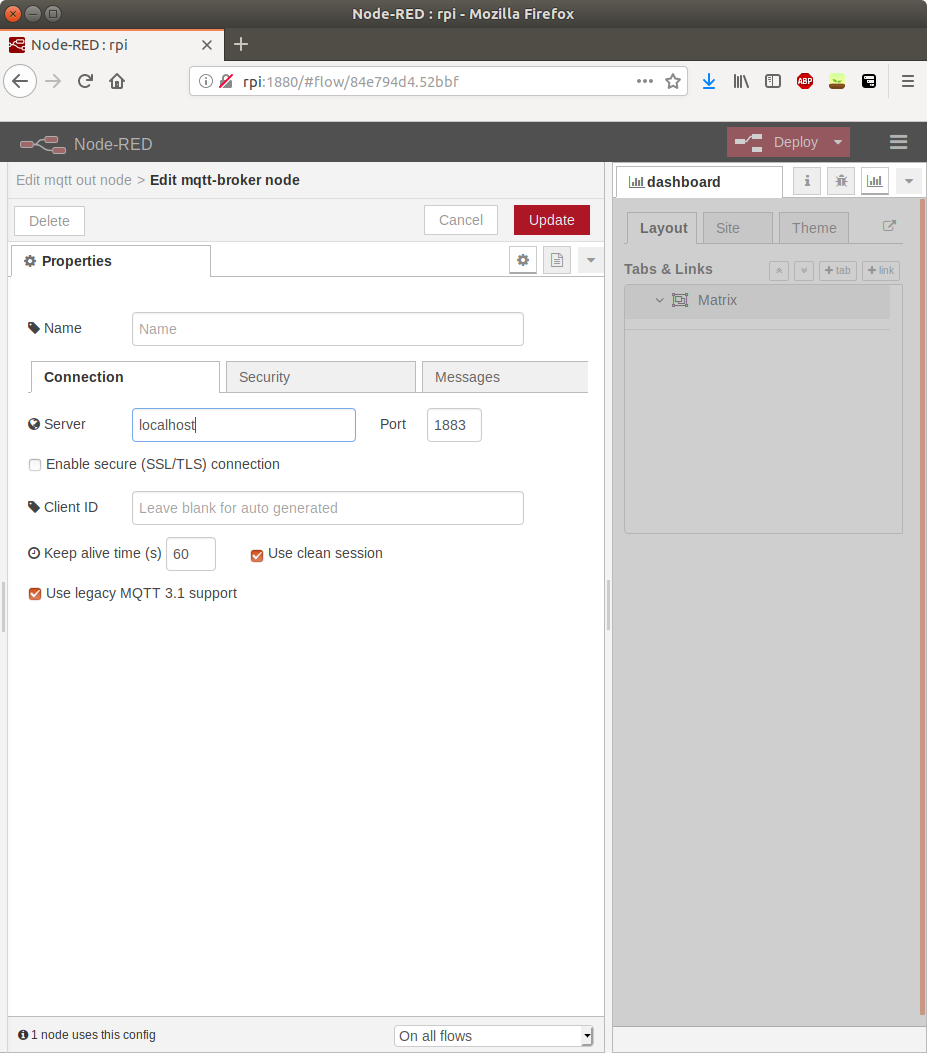The height and width of the screenshot is (1053, 927).
Task: Click the black extension icon in toolbar
Action: [869, 81]
